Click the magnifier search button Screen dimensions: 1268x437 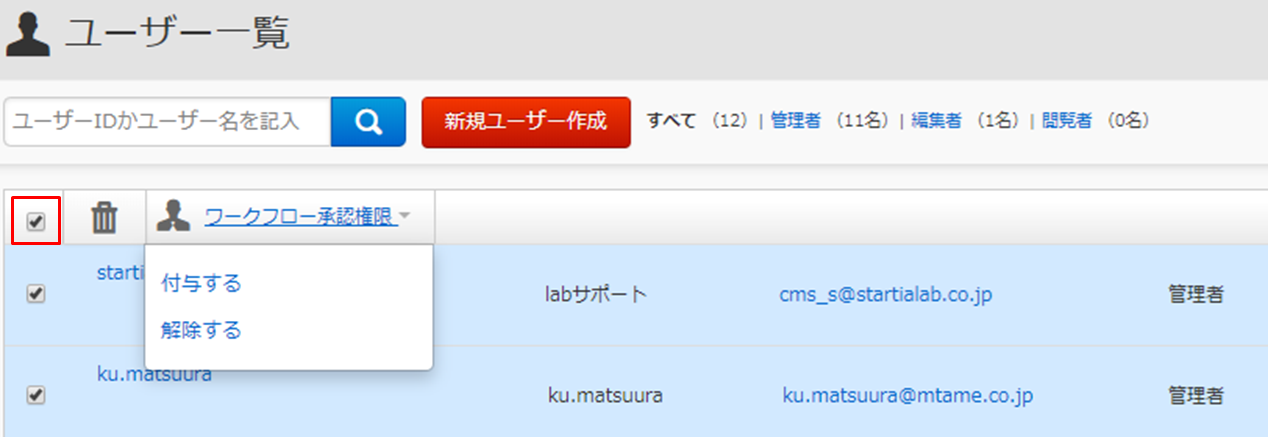pos(368,122)
